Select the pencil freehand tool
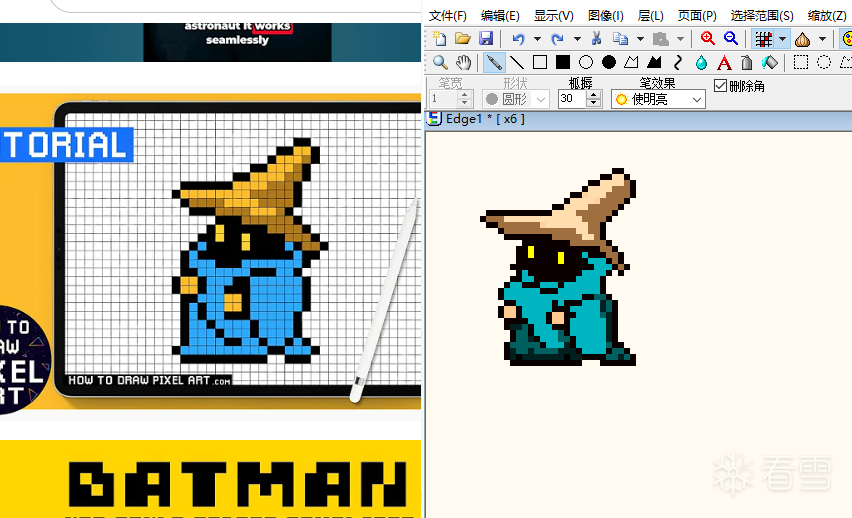This screenshot has width=852, height=518. tap(494, 63)
